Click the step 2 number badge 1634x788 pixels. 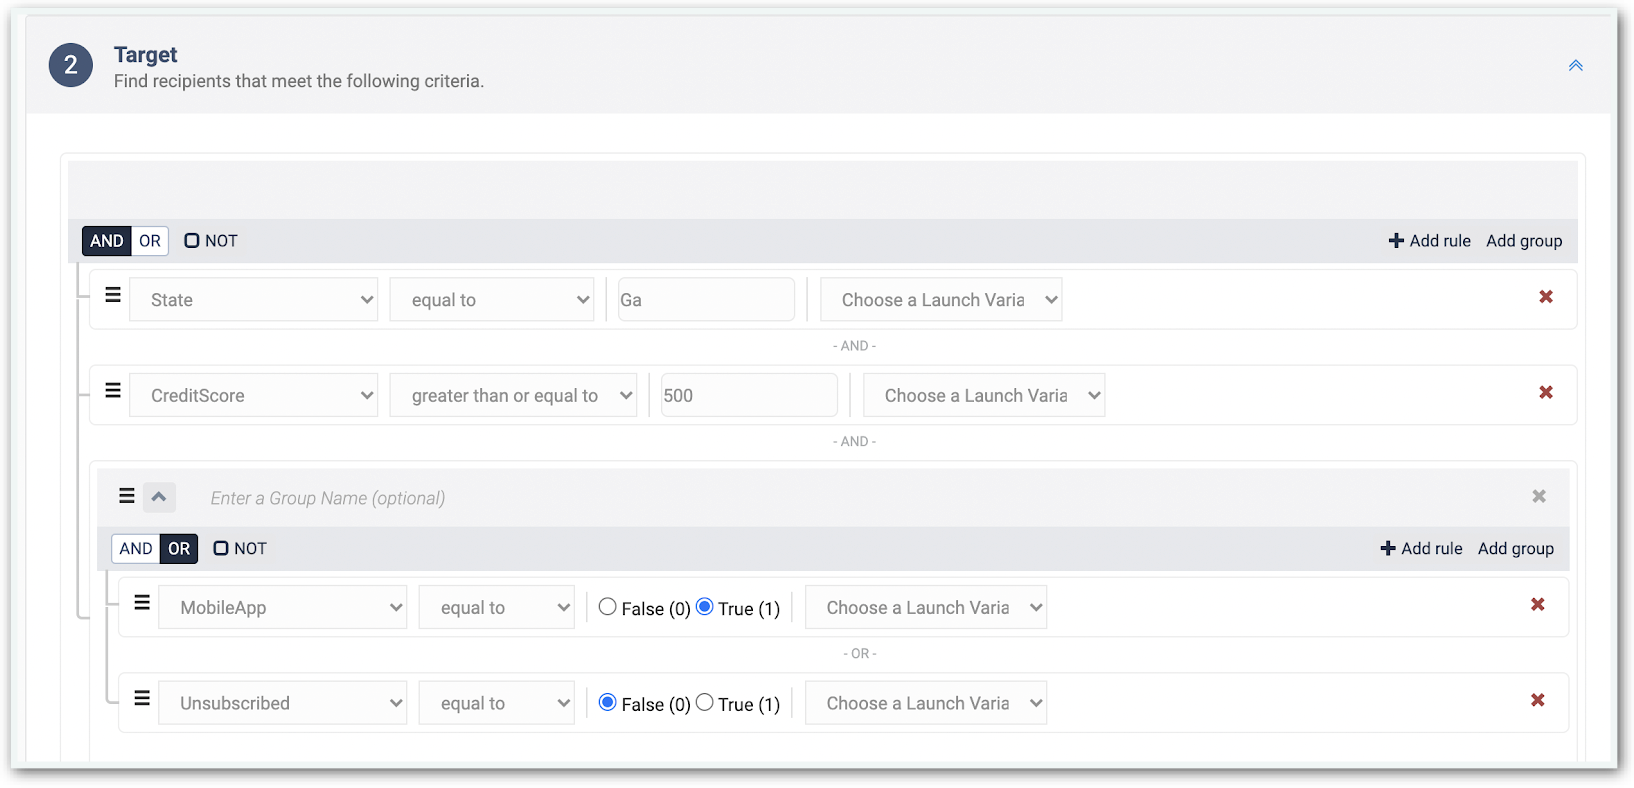(71, 65)
